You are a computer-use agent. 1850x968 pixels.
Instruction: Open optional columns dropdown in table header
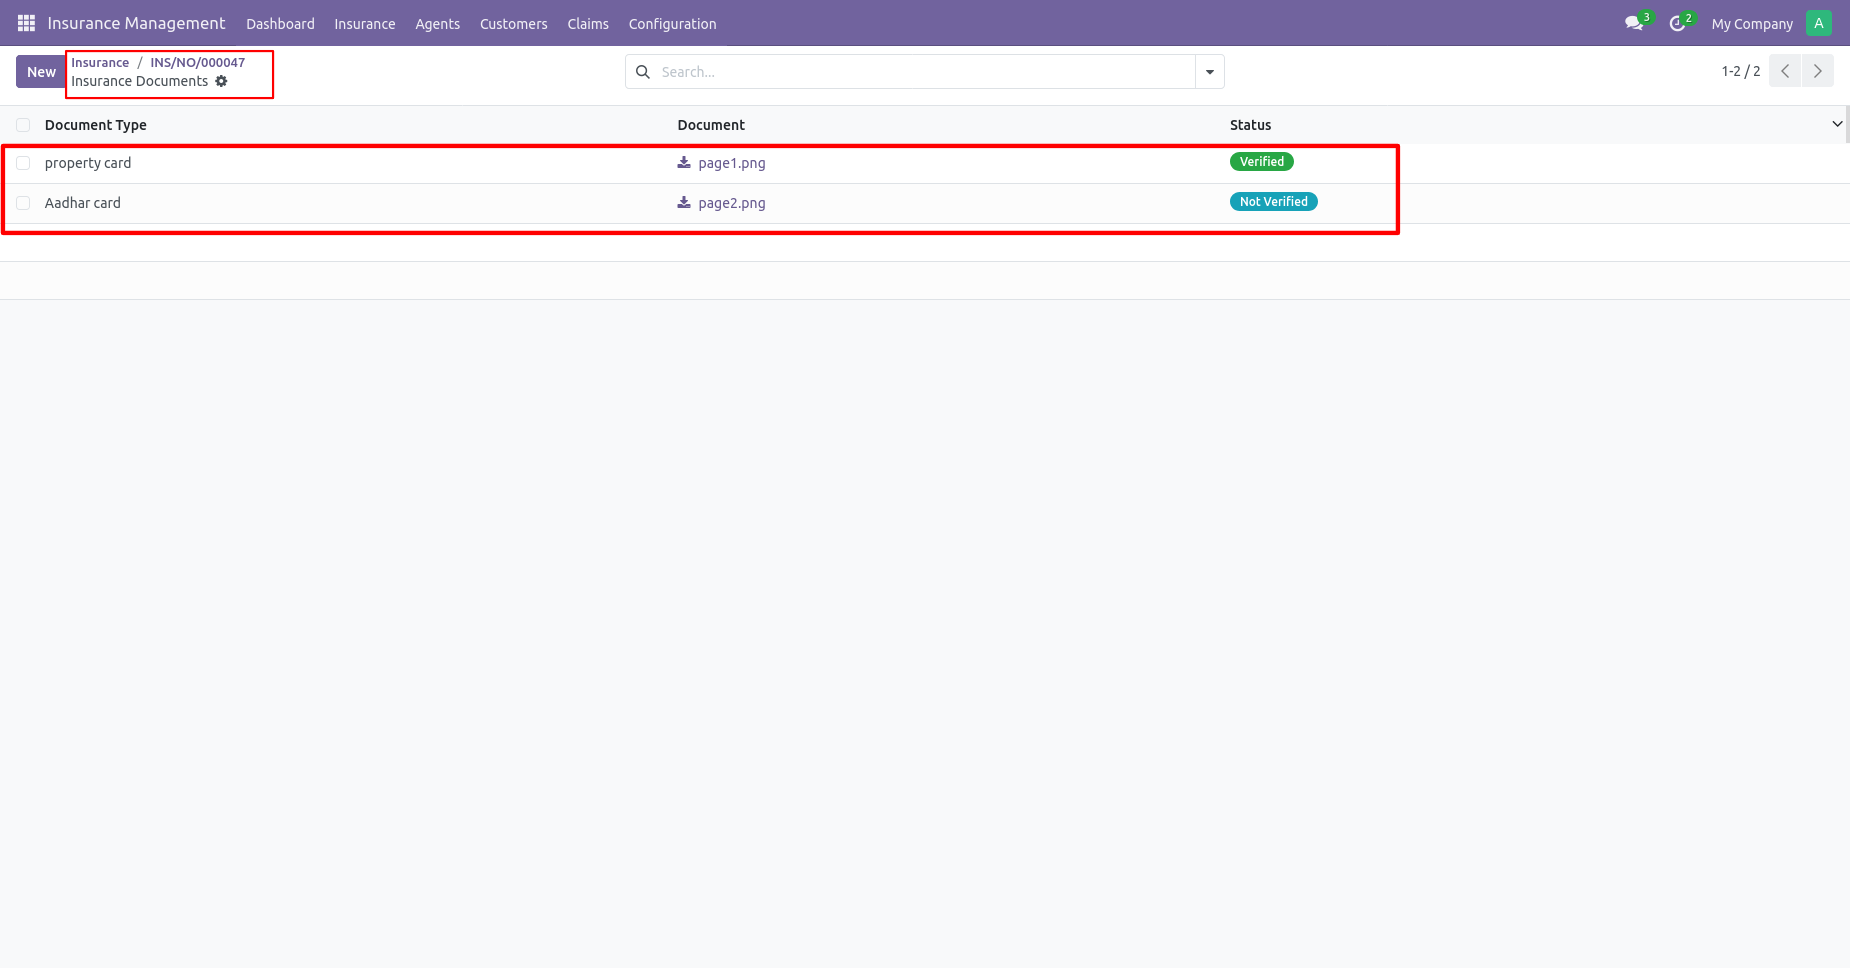coord(1837,124)
